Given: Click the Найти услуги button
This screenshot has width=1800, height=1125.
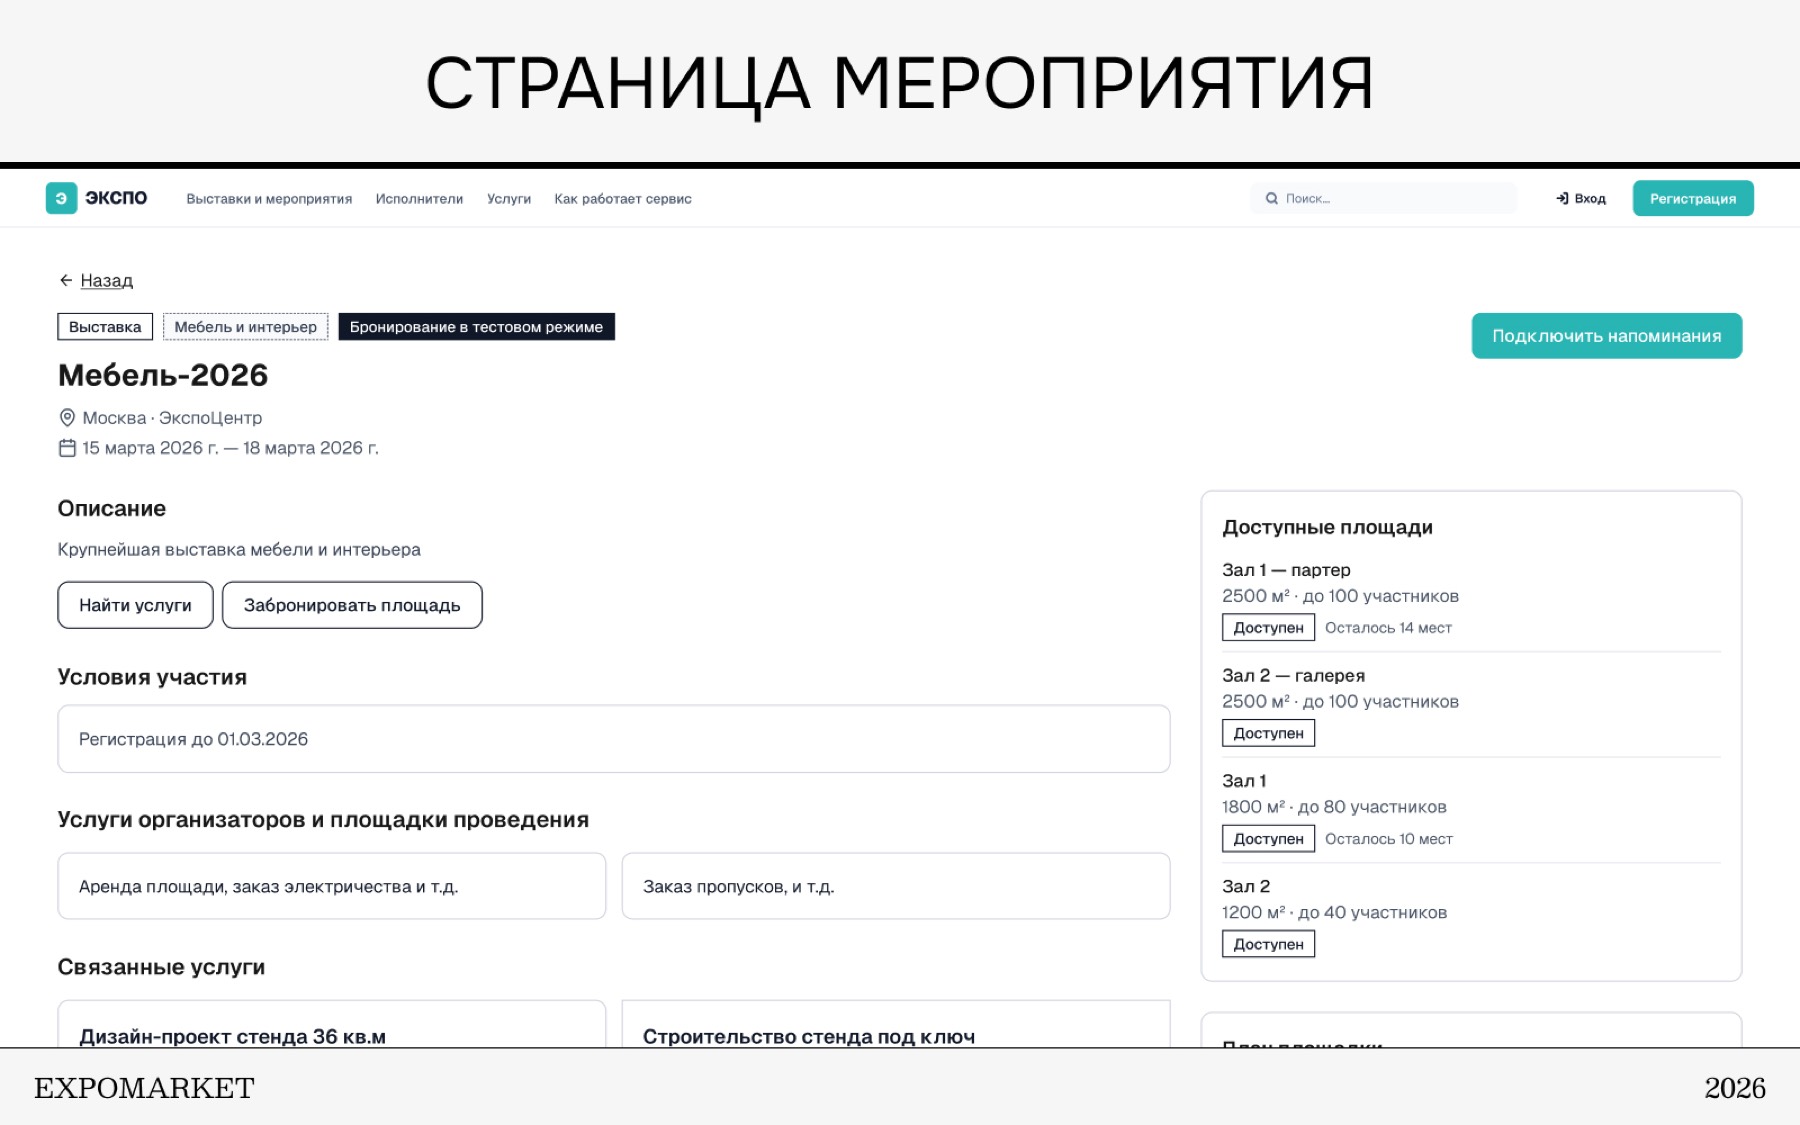Looking at the screenshot, I should (x=135, y=605).
